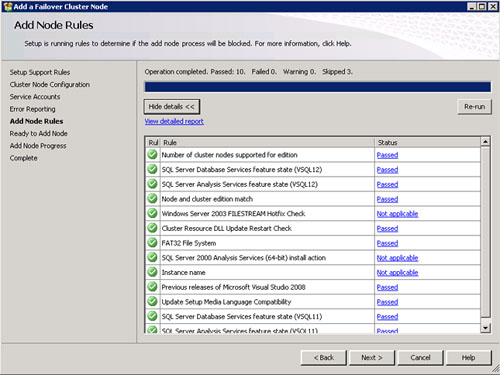This screenshot has height=375, width=500.
Task: Open the View detailed report link
Action: pos(174,121)
